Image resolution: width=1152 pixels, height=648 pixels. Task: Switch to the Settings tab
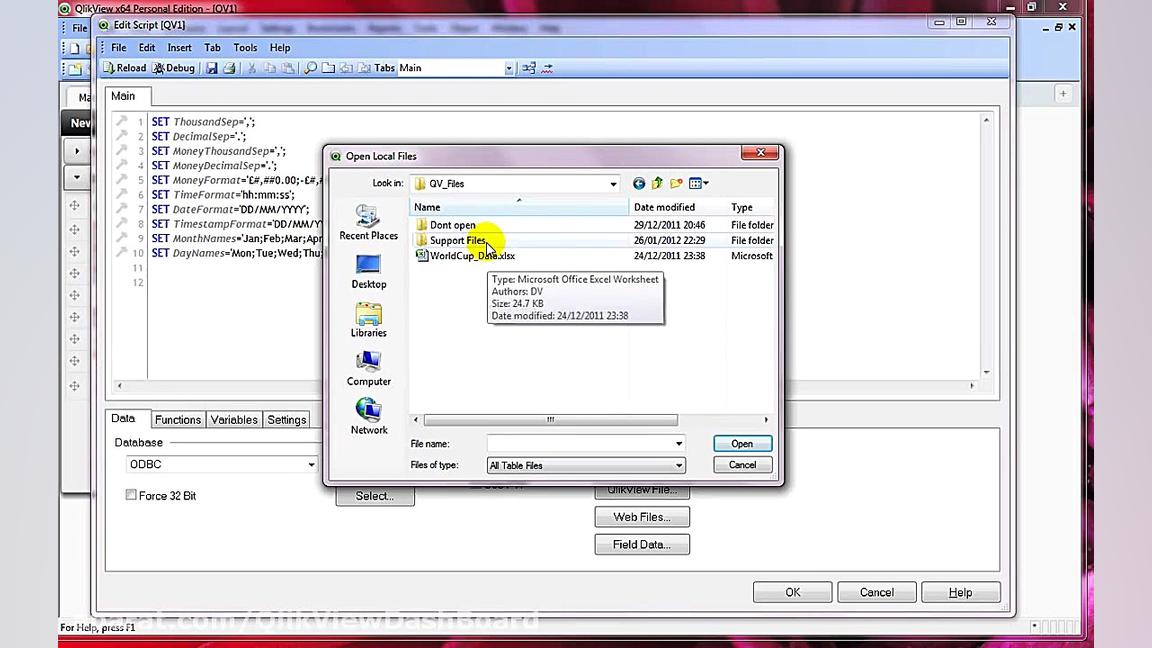click(287, 420)
